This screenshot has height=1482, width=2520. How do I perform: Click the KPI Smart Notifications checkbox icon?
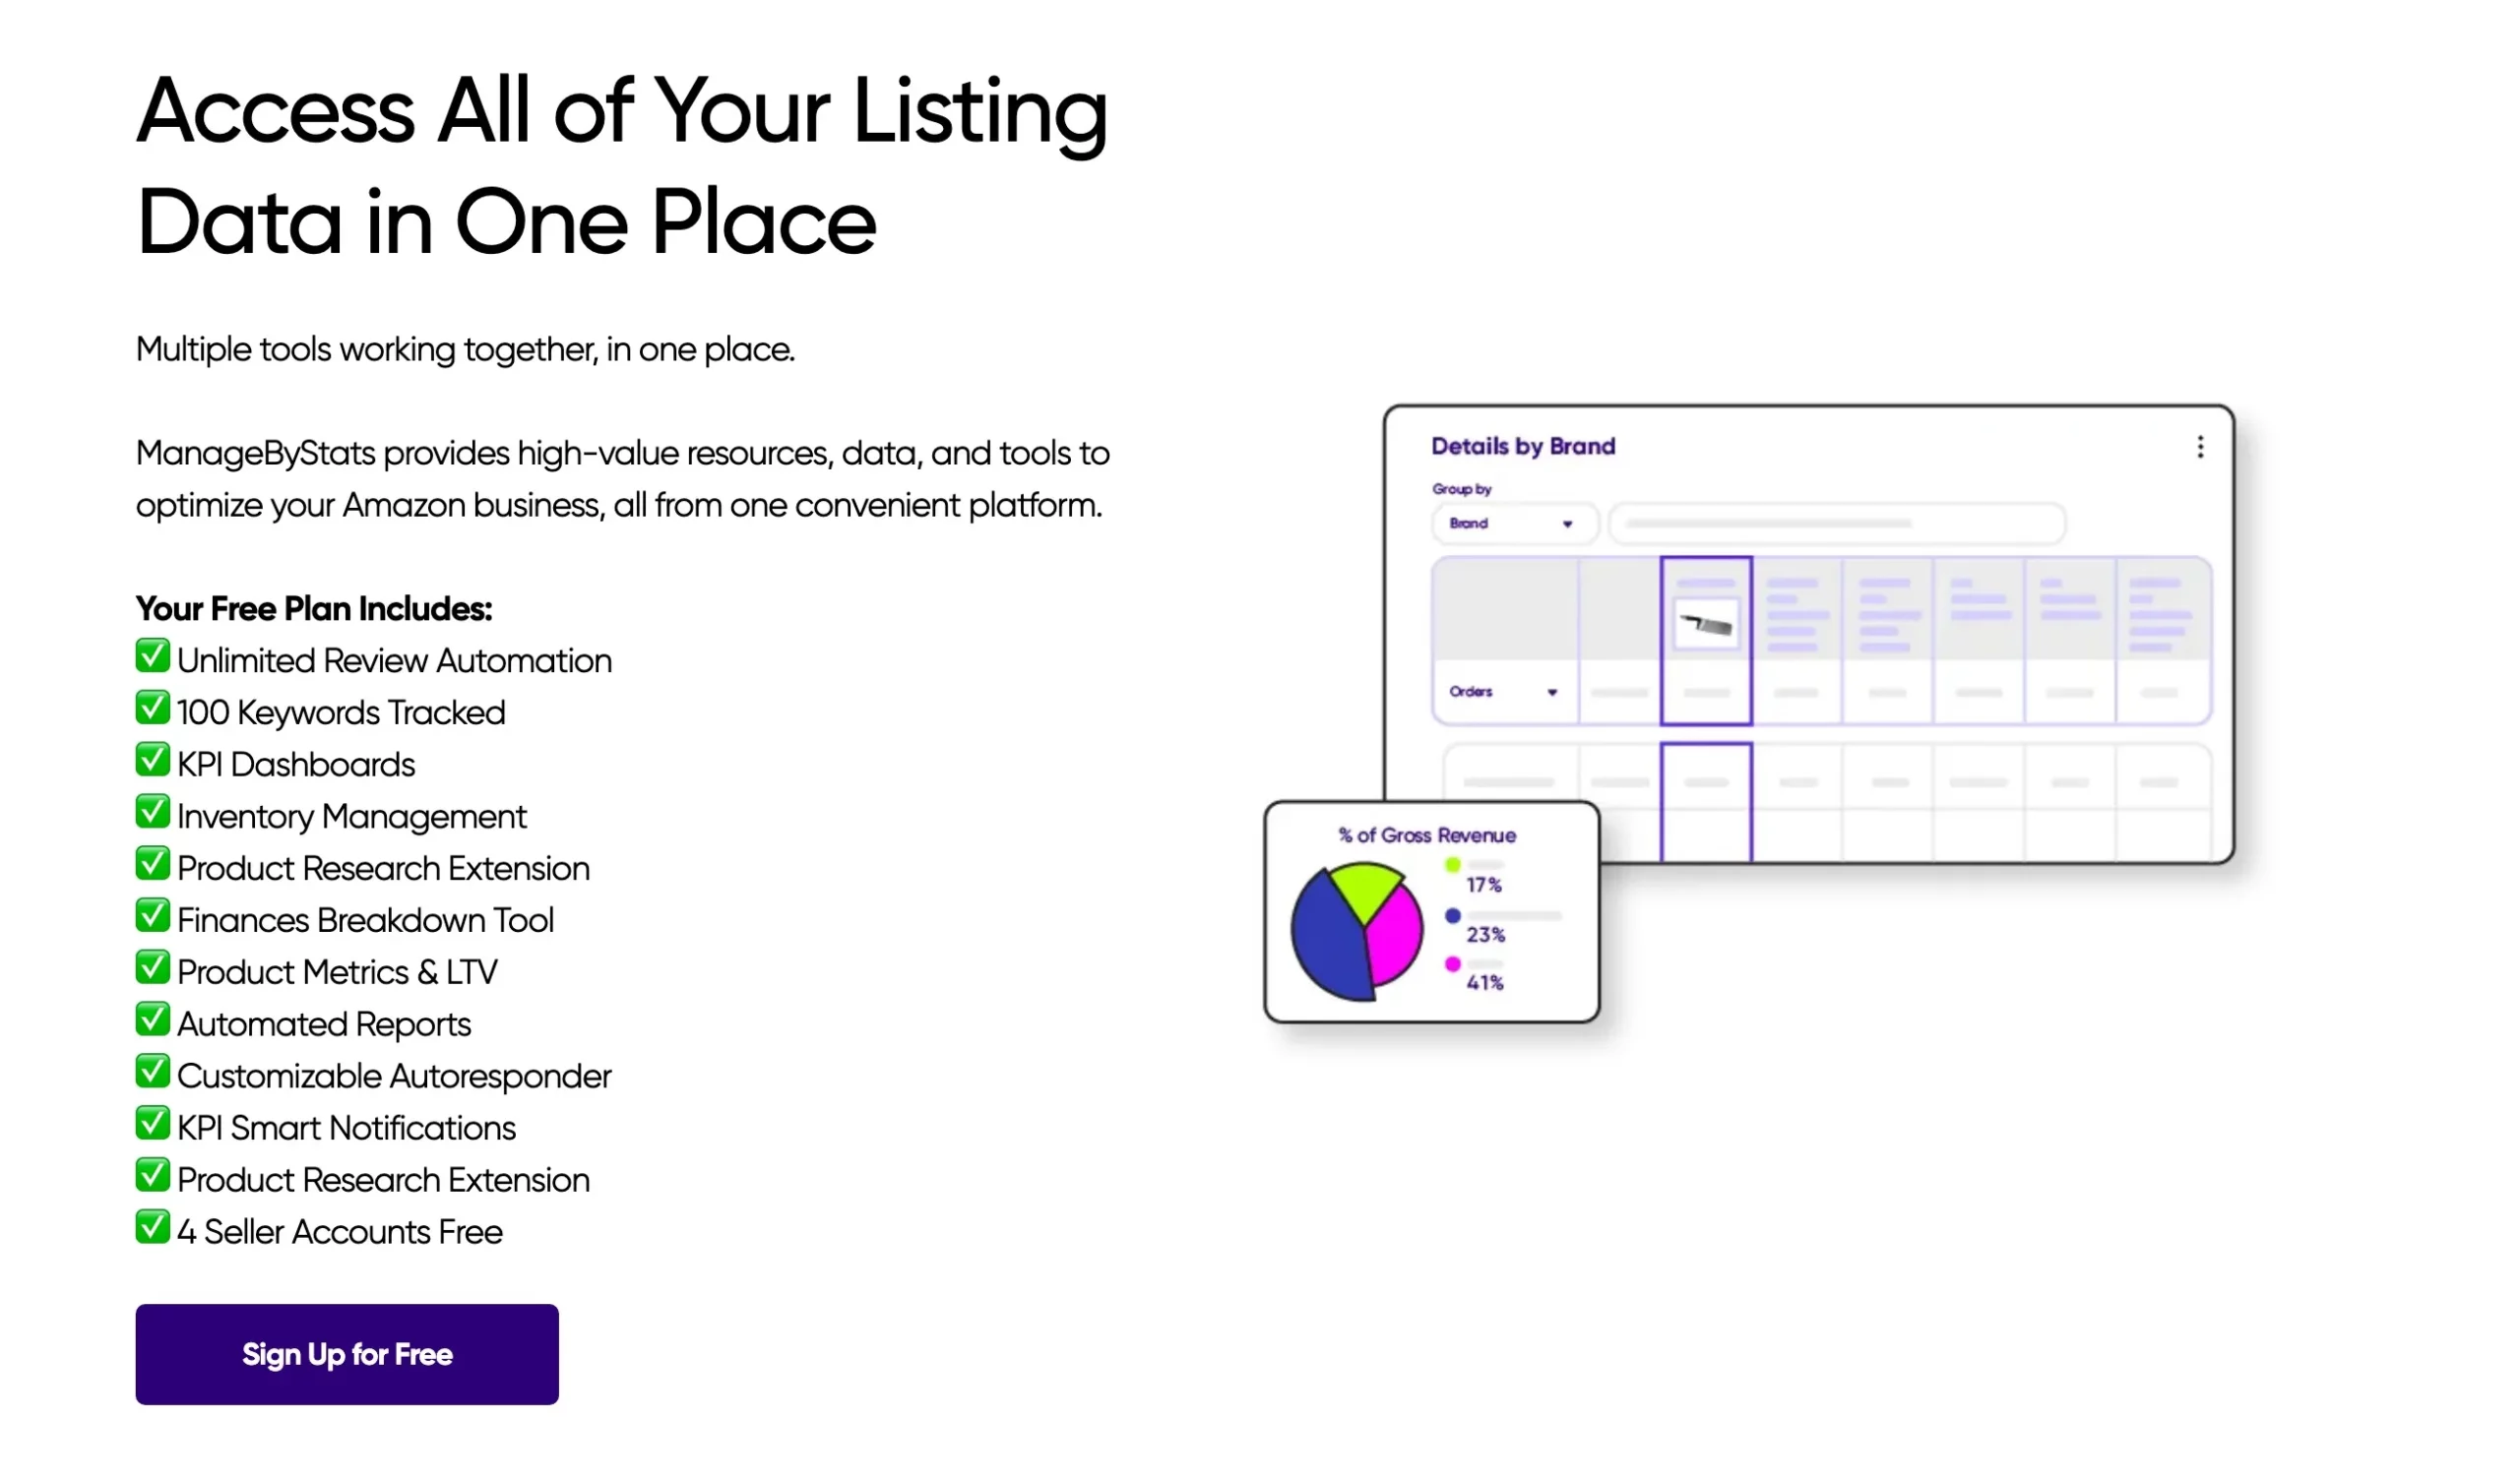point(152,1124)
